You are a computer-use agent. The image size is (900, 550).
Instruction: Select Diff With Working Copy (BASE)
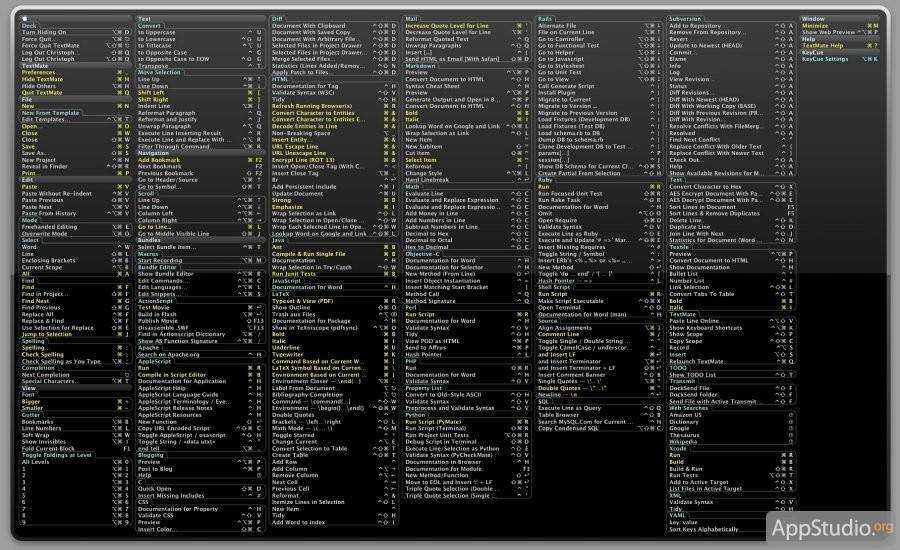tap(712, 106)
